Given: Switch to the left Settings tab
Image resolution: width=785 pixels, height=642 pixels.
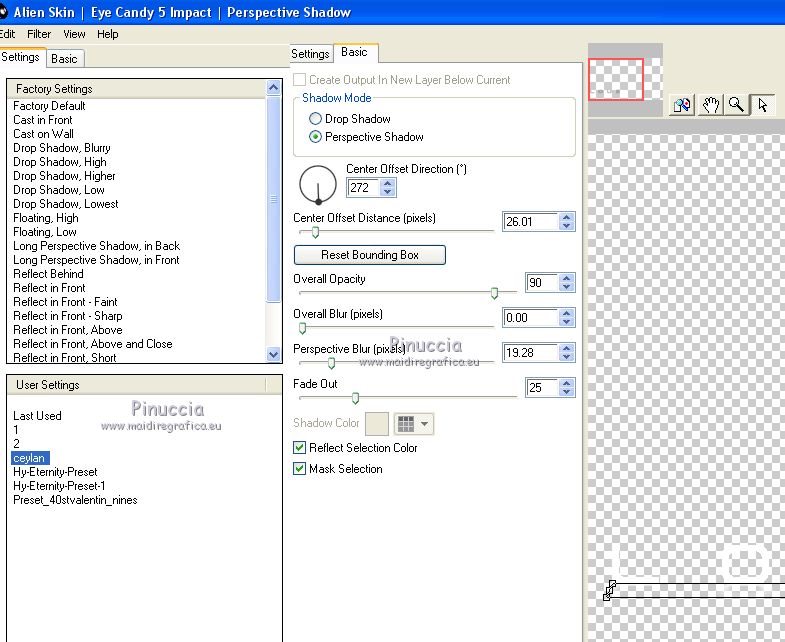Looking at the screenshot, I should [x=21, y=57].
